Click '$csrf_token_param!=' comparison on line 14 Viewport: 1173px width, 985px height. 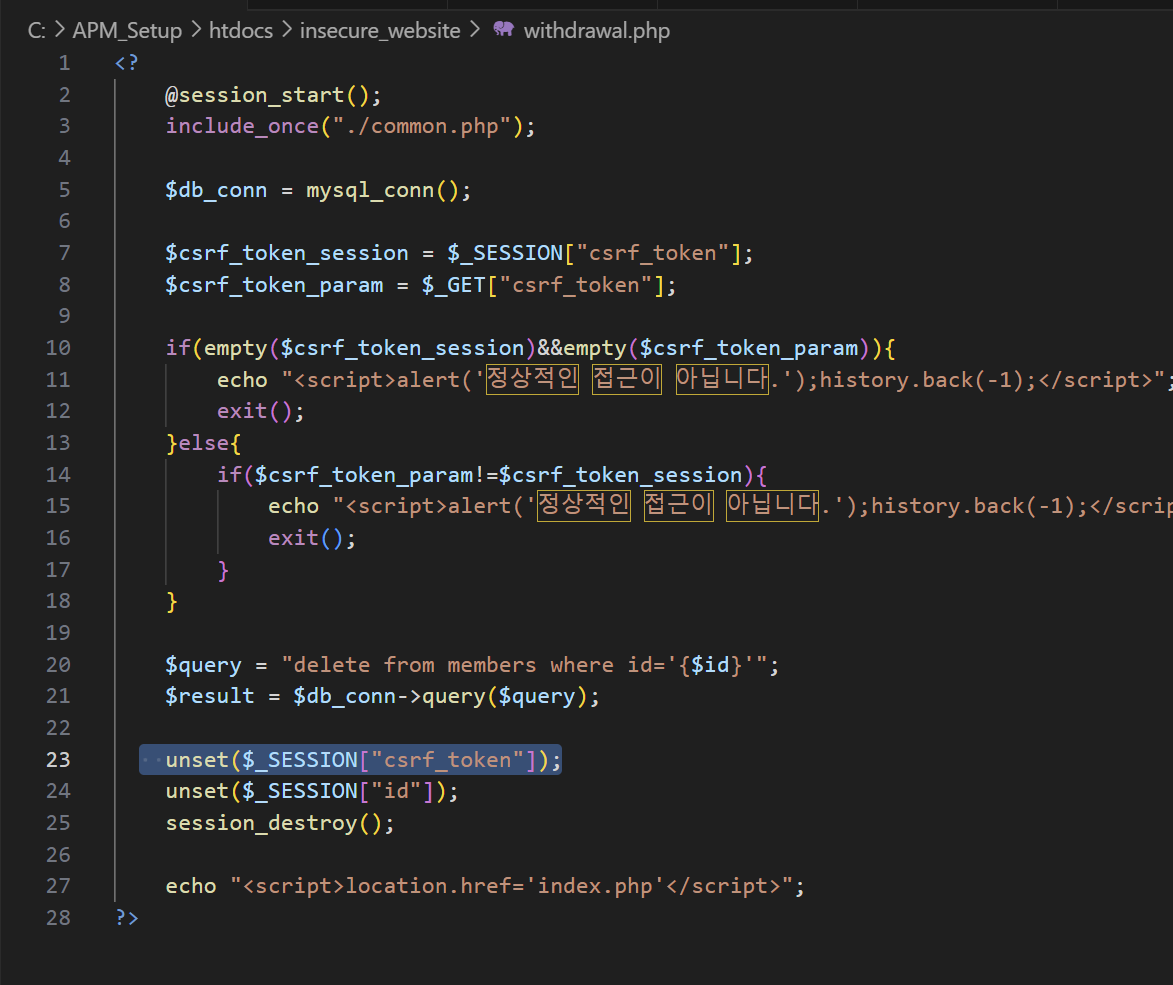[x=376, y=475]
